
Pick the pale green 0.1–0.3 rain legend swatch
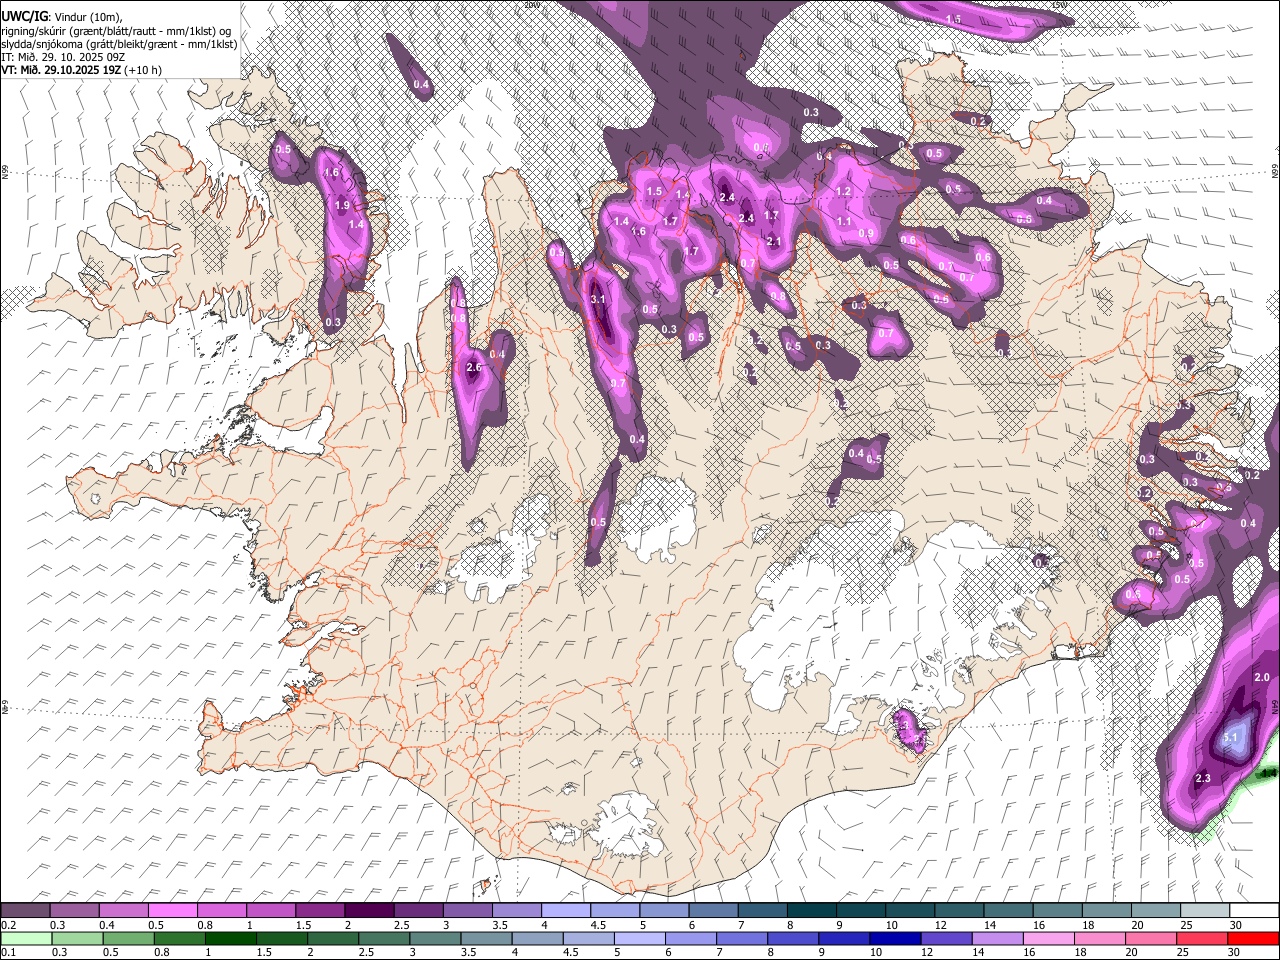[x=25, y=939]
